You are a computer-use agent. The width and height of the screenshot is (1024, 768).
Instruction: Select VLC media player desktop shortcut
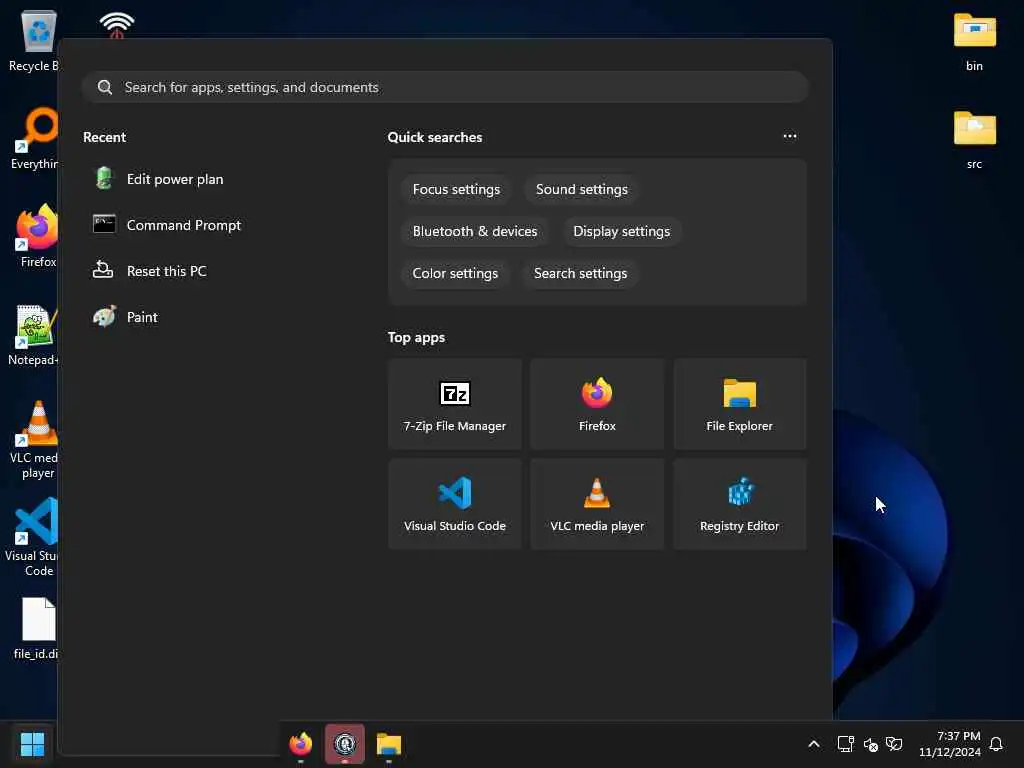[x=35, y=440]
